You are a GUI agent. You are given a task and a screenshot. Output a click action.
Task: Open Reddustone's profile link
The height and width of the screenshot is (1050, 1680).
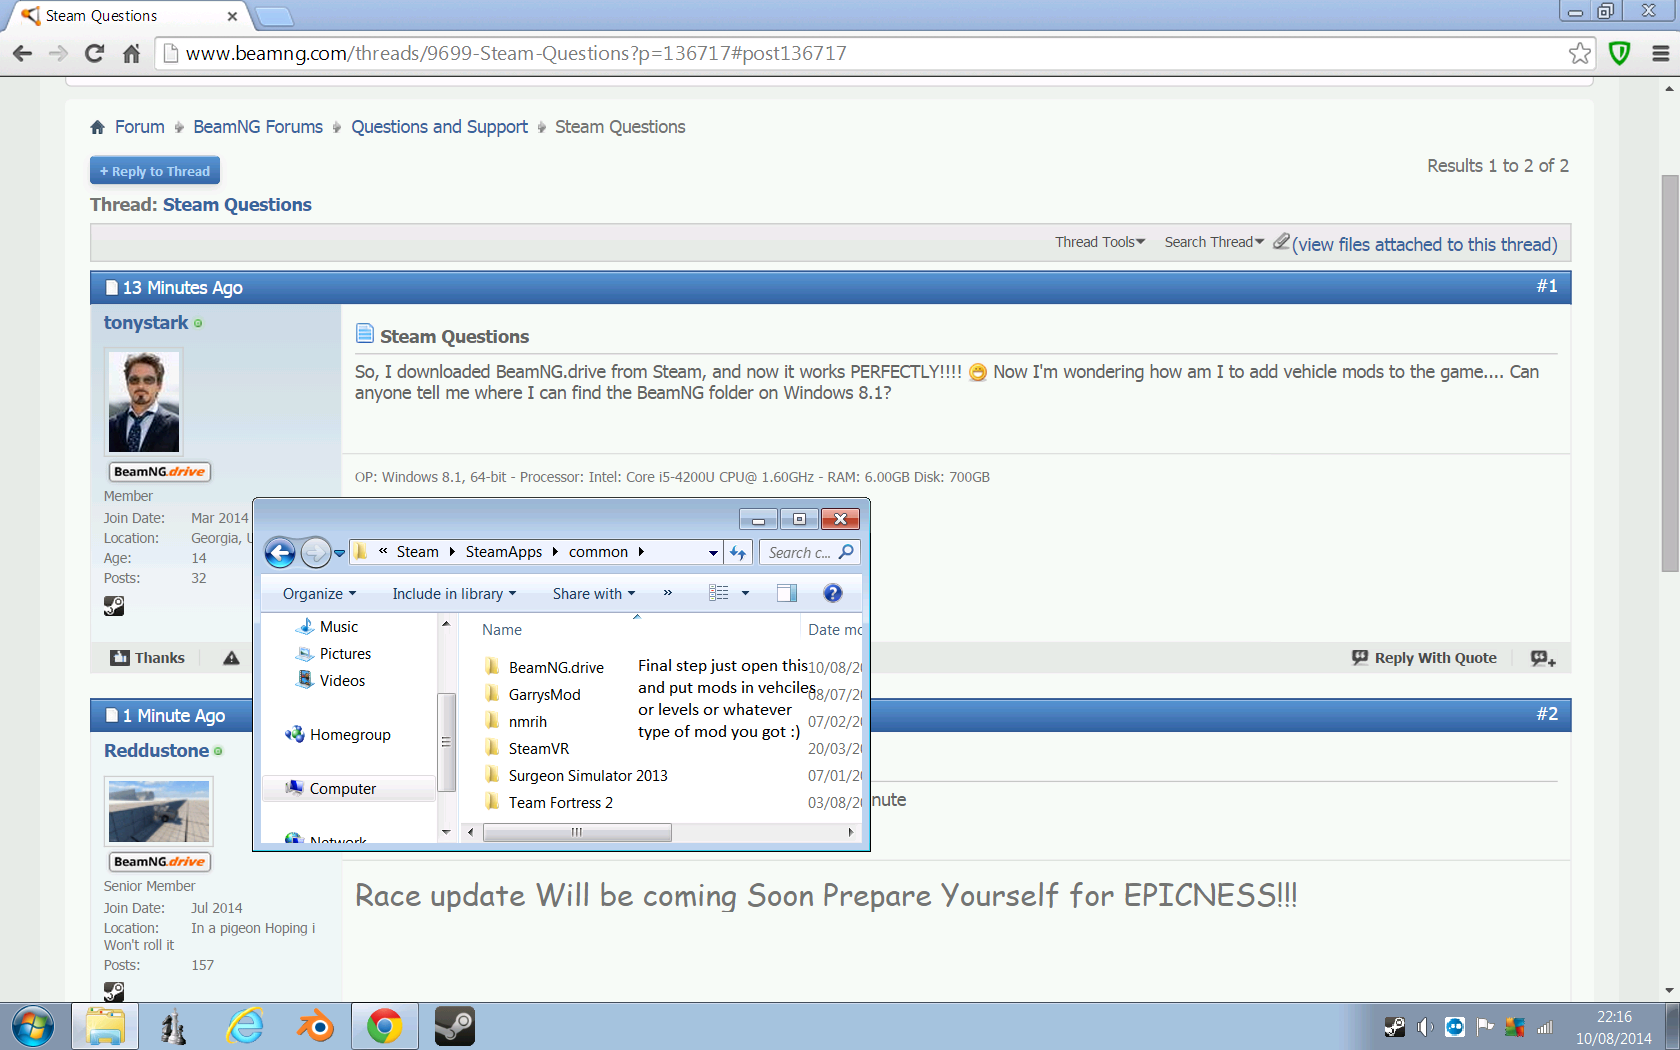156,750
